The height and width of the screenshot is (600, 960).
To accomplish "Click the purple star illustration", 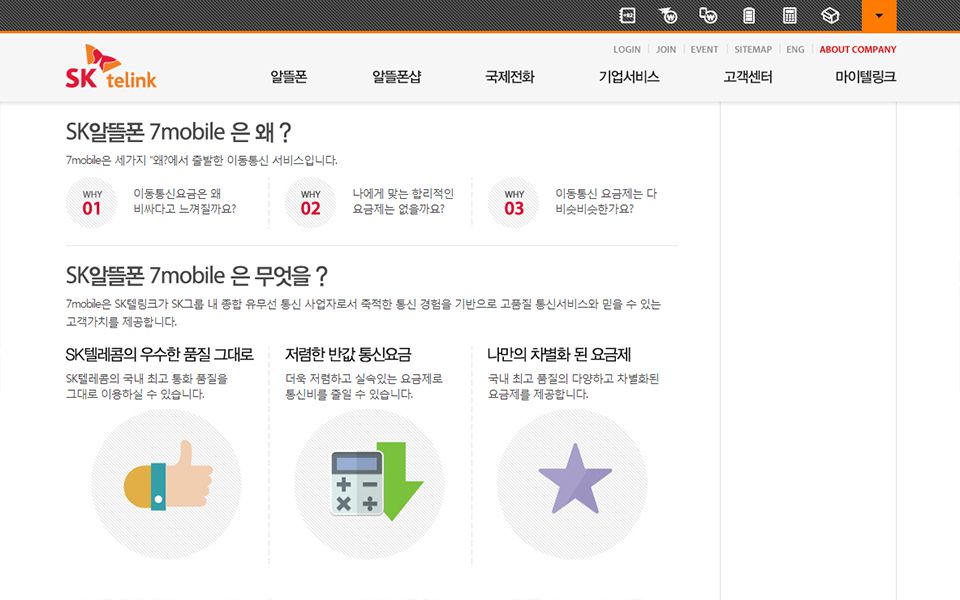I will point(574,481).
